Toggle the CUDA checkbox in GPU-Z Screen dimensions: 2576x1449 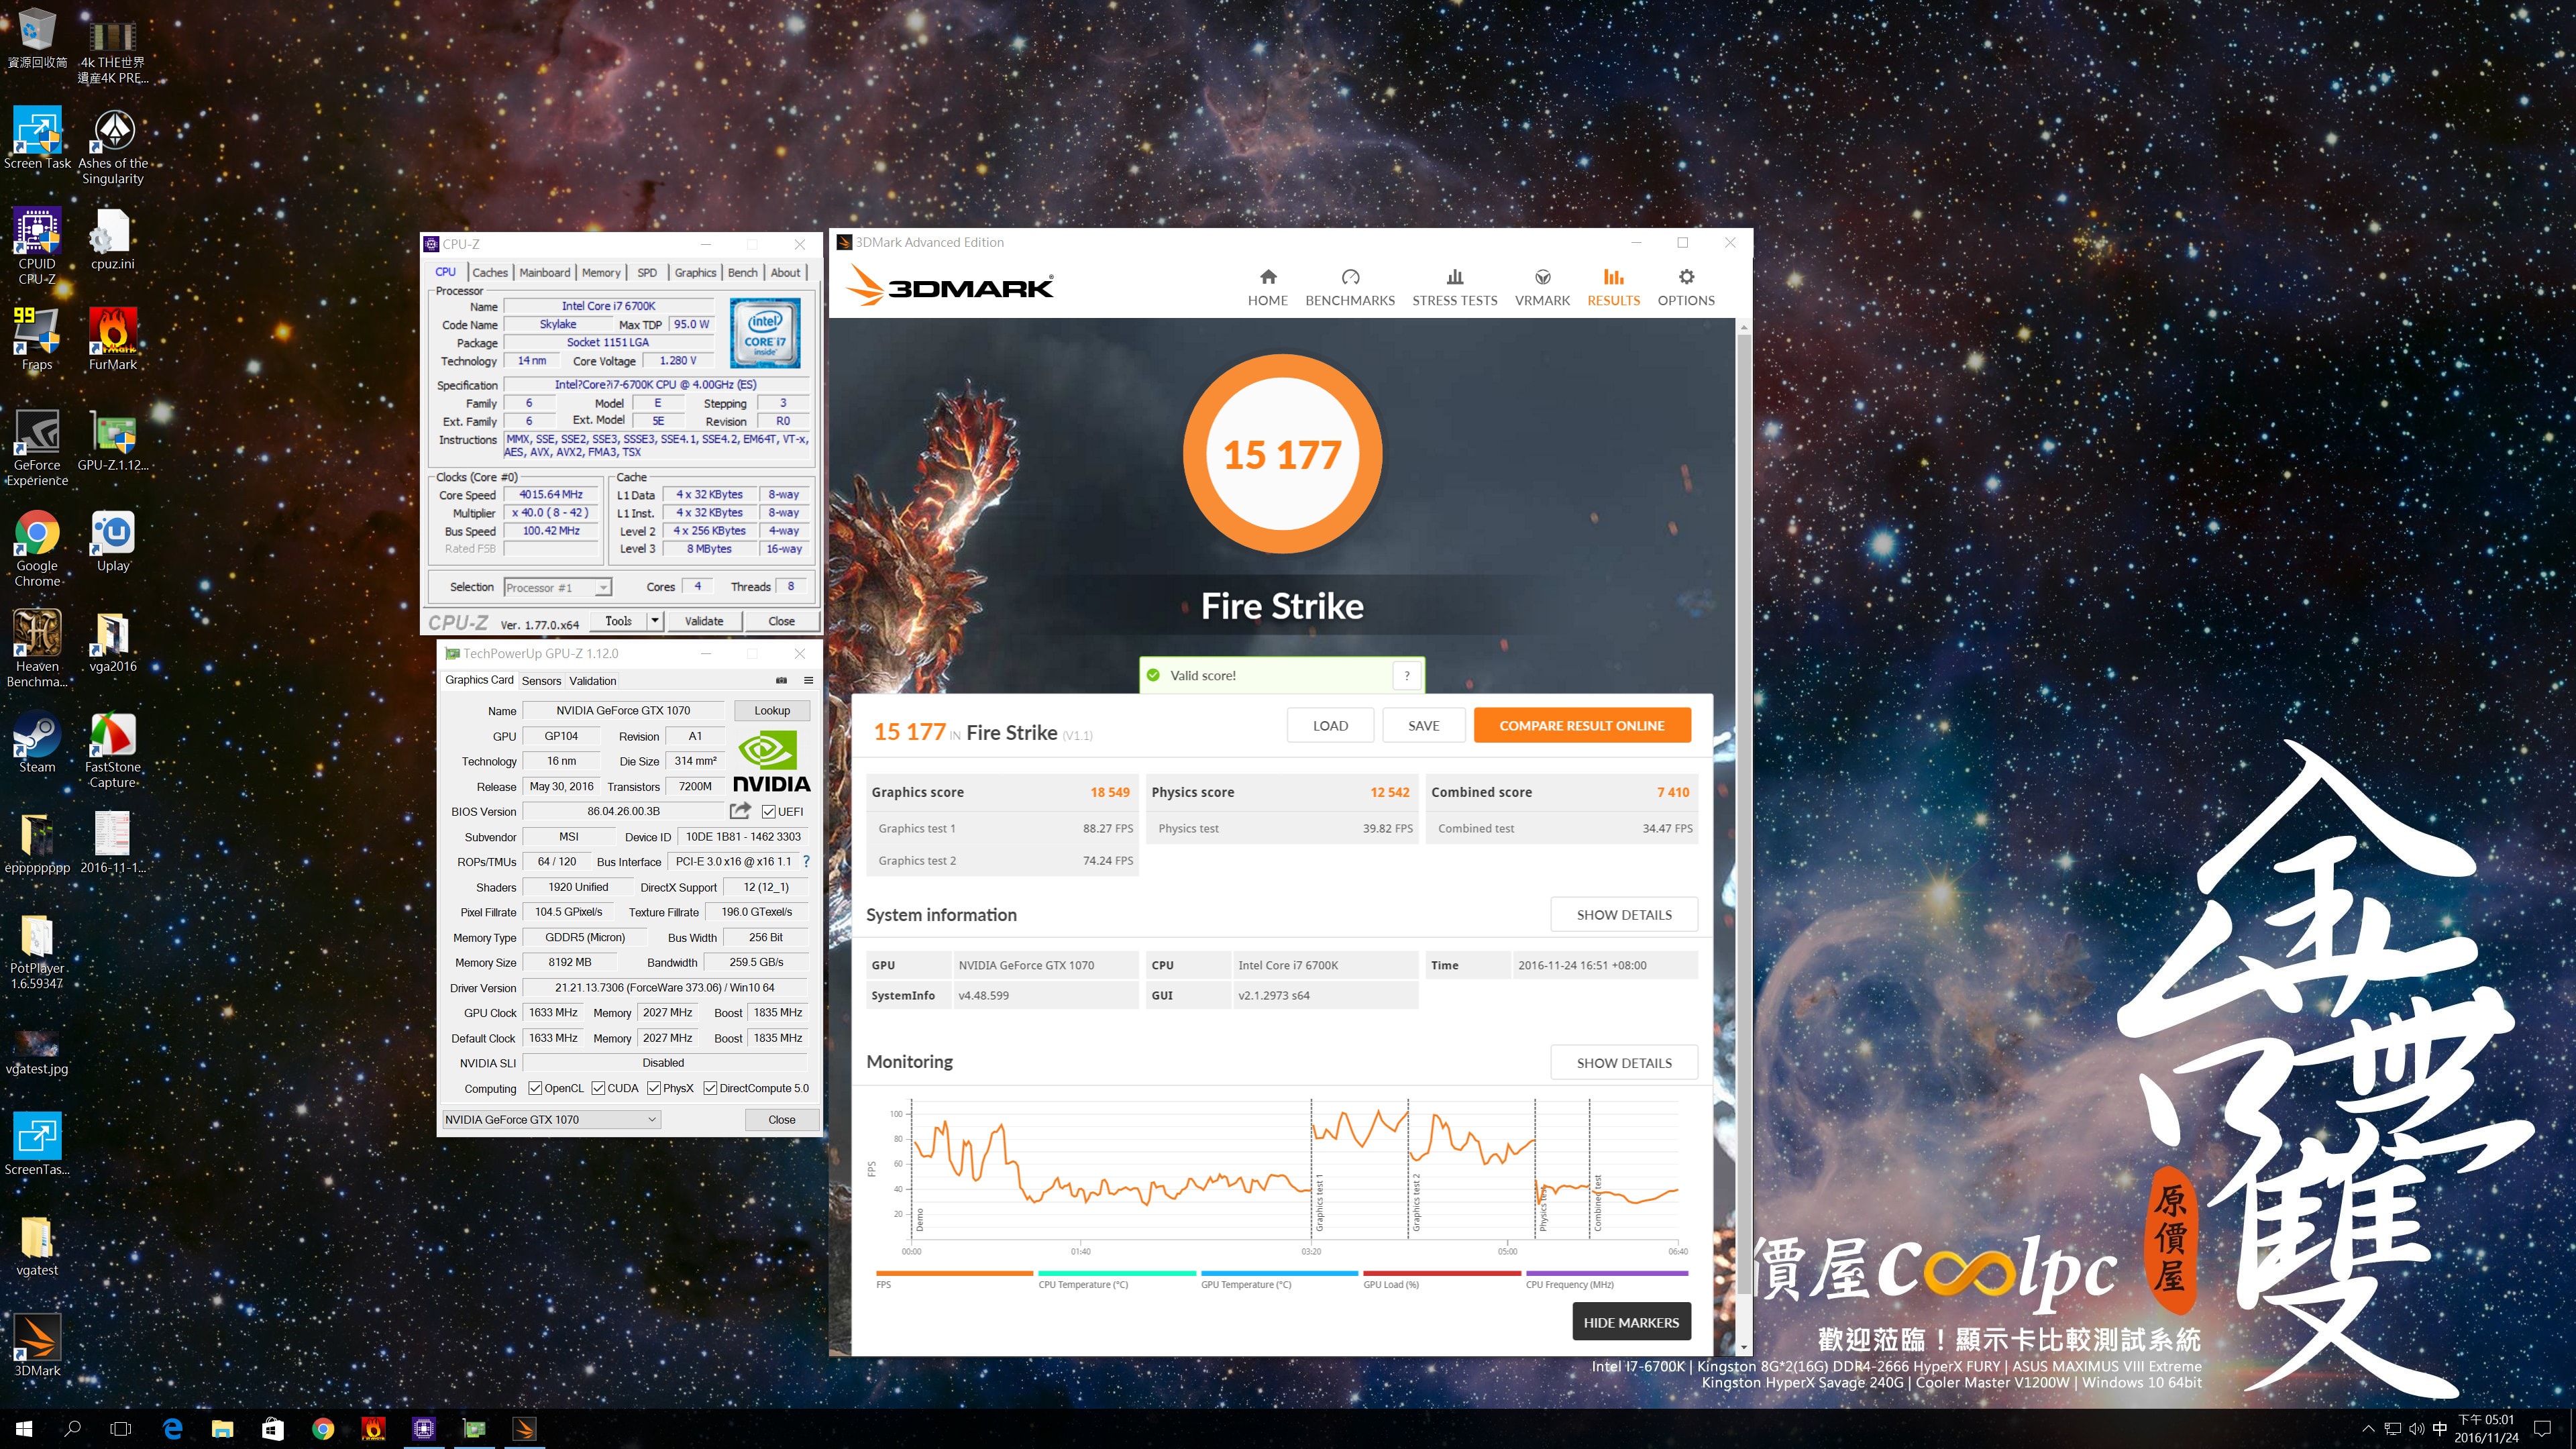coord(598,1088)
